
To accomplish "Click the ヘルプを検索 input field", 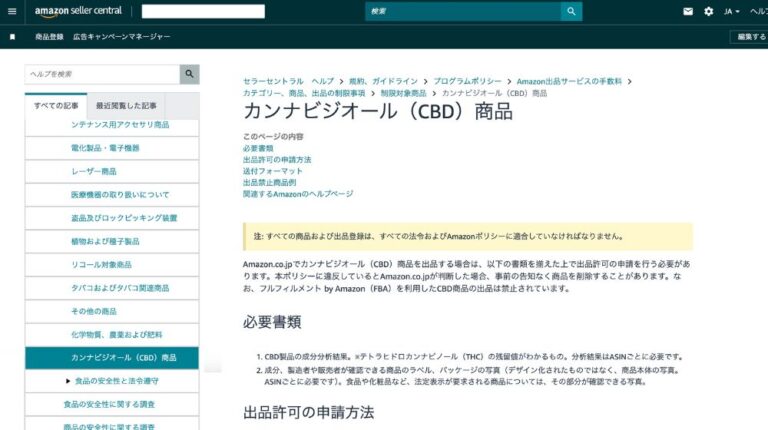I will click(102, 74).
